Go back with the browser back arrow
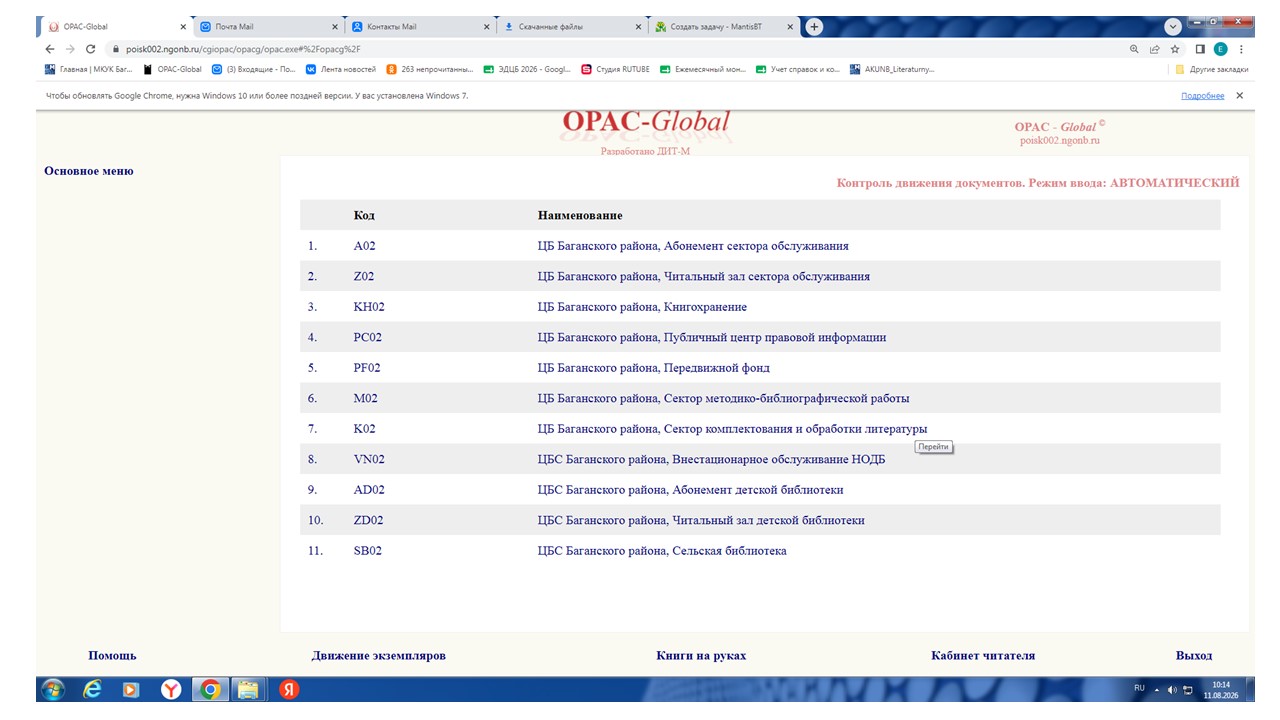The height and width of the screenshot is (720, 1280). tap(50, 48)
